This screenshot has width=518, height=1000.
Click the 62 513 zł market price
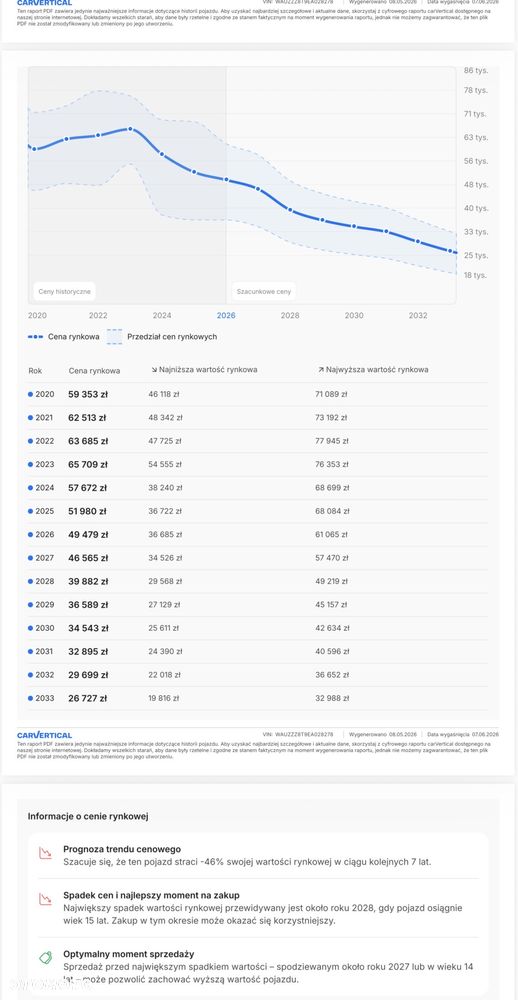tap(87, 418)
